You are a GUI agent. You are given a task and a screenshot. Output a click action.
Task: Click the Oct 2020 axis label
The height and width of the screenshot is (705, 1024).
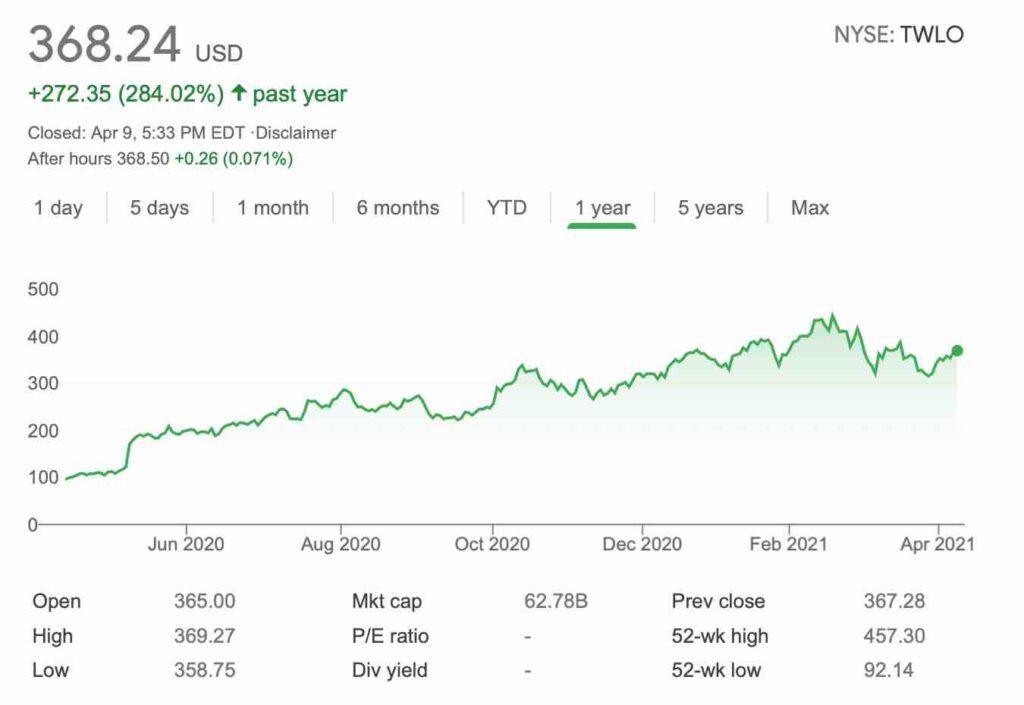pos(492,544)
